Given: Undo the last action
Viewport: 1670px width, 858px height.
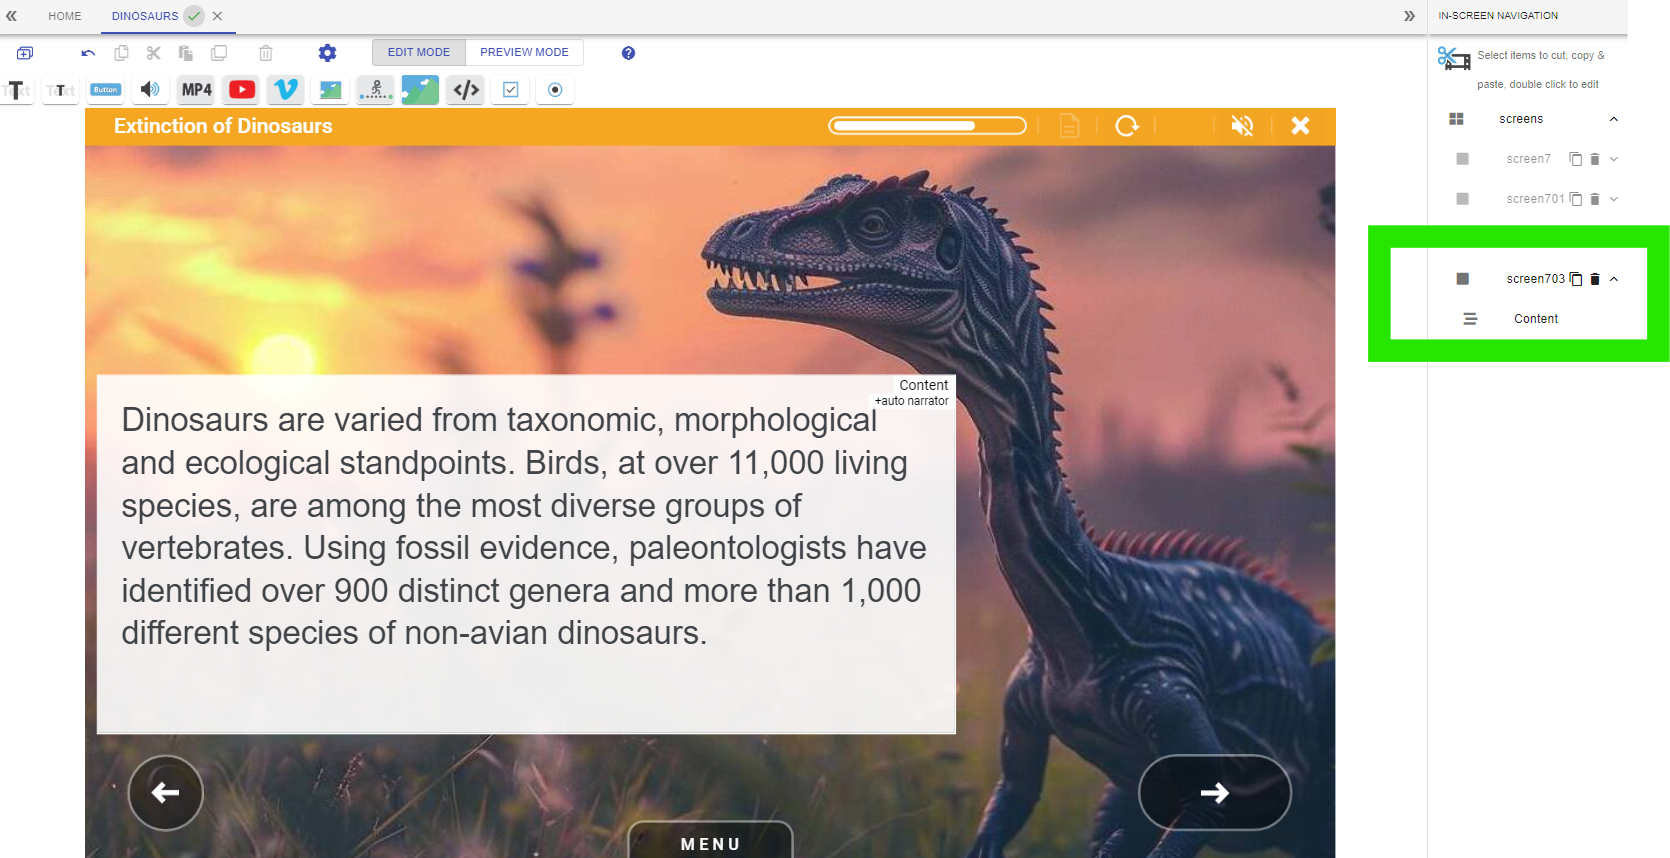Looking at the screenshot, I should 89,53.
